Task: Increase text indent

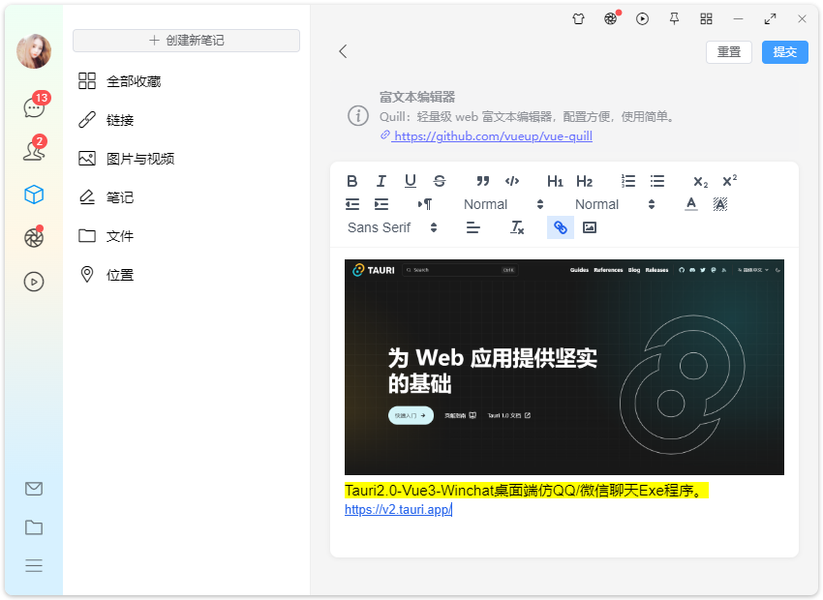Action: (x=381, y=204)
